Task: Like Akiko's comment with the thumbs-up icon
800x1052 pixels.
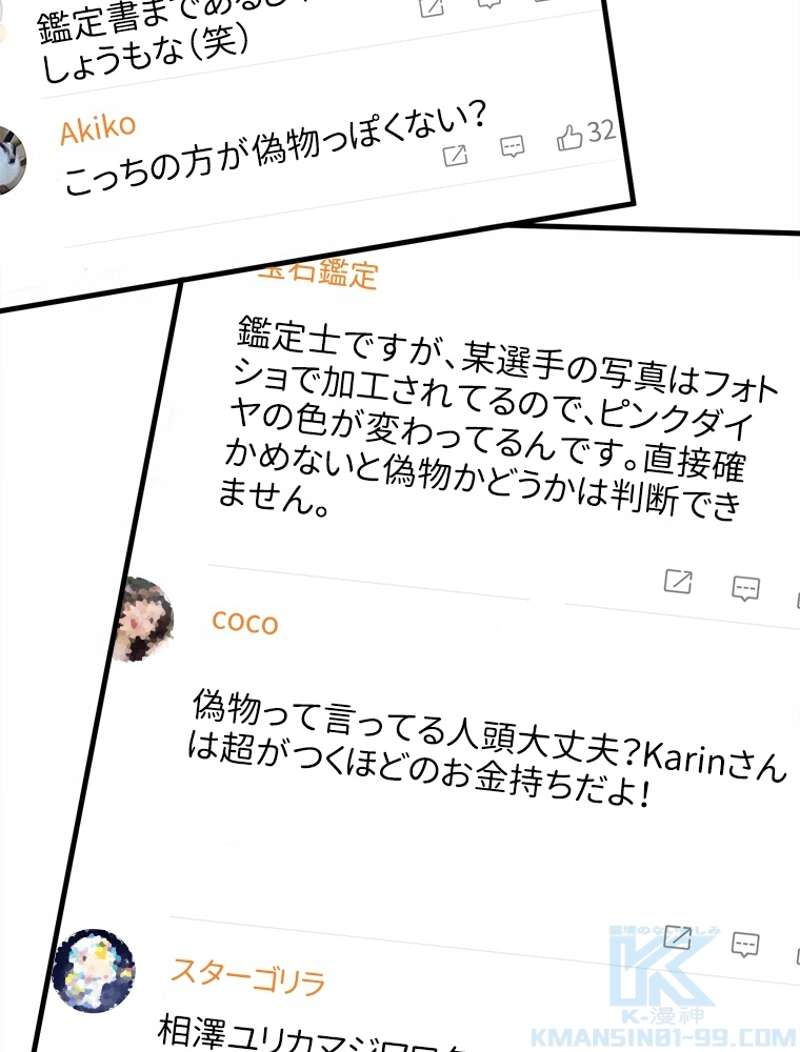Action: pyautogui.click(x=569, y=138)
